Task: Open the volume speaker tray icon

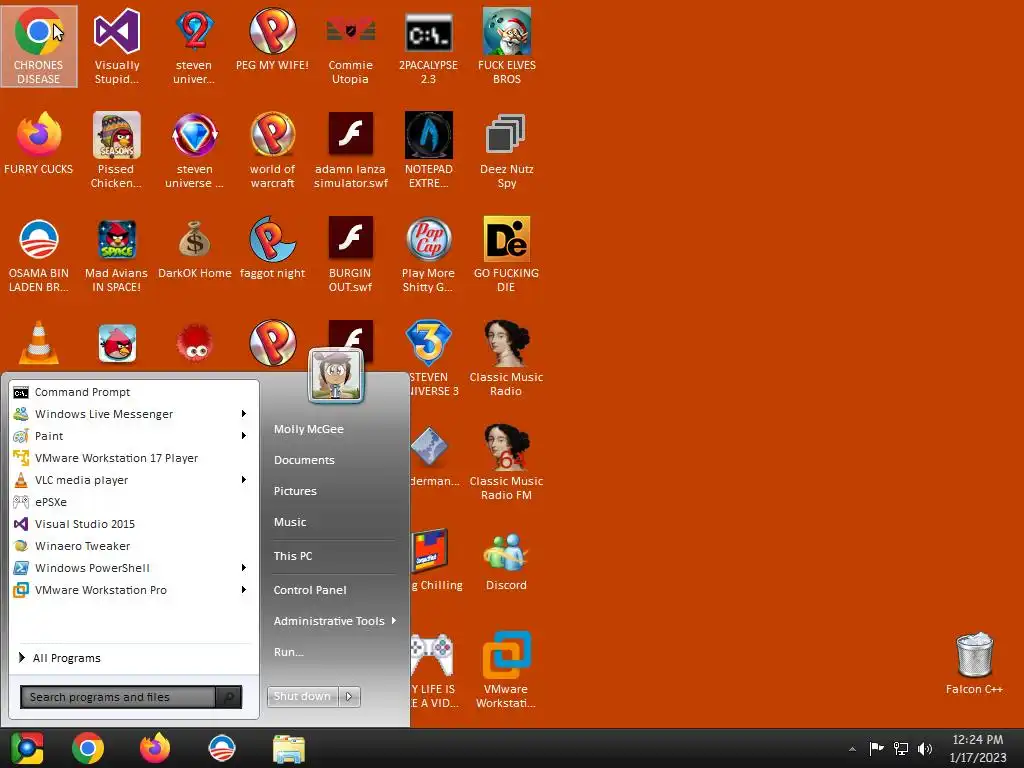Action: [x=925, y=748]
